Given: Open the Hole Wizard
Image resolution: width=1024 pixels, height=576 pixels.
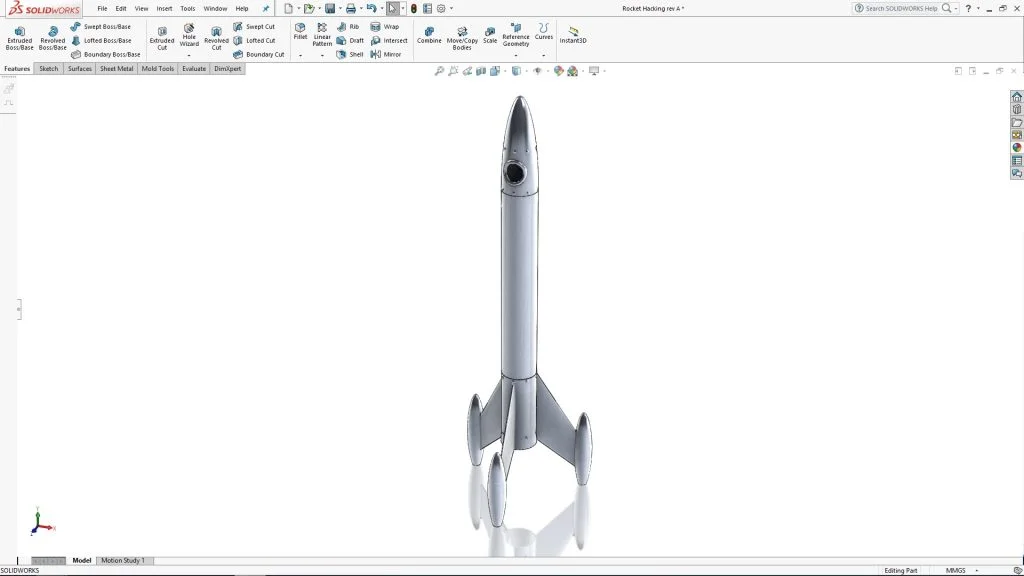Looking at the screenshot, I should click(x=188, y=37).
